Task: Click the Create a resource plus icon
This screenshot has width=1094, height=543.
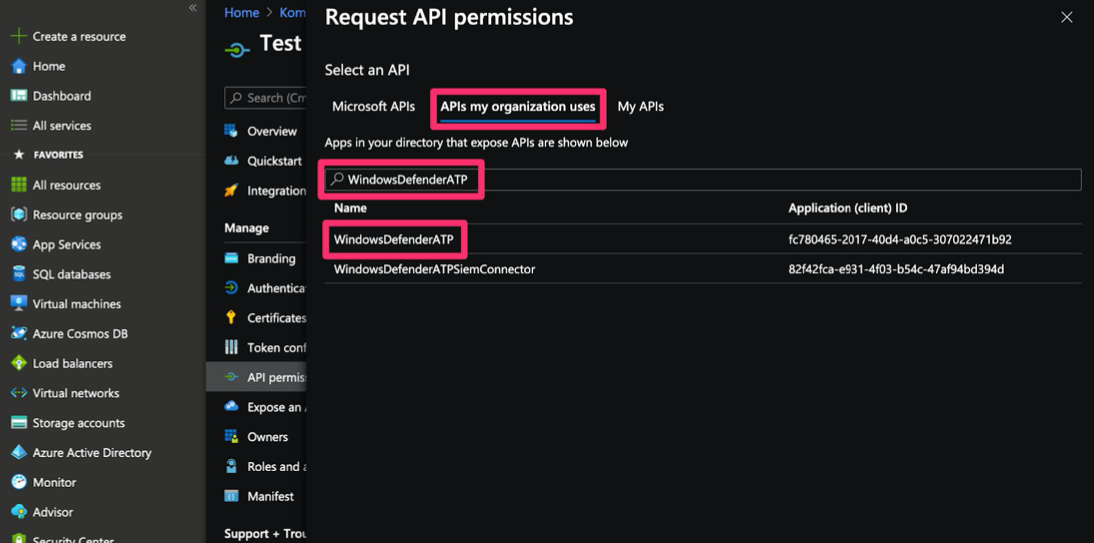Action: pos(19,36)
